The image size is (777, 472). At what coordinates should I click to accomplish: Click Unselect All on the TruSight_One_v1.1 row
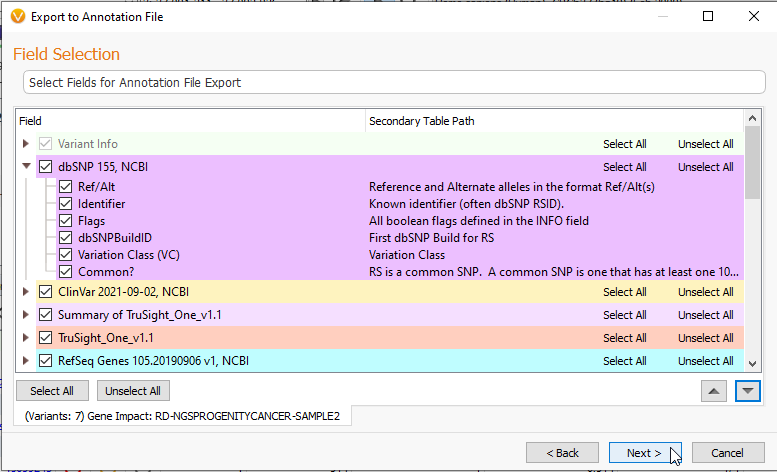pos(706,338)
